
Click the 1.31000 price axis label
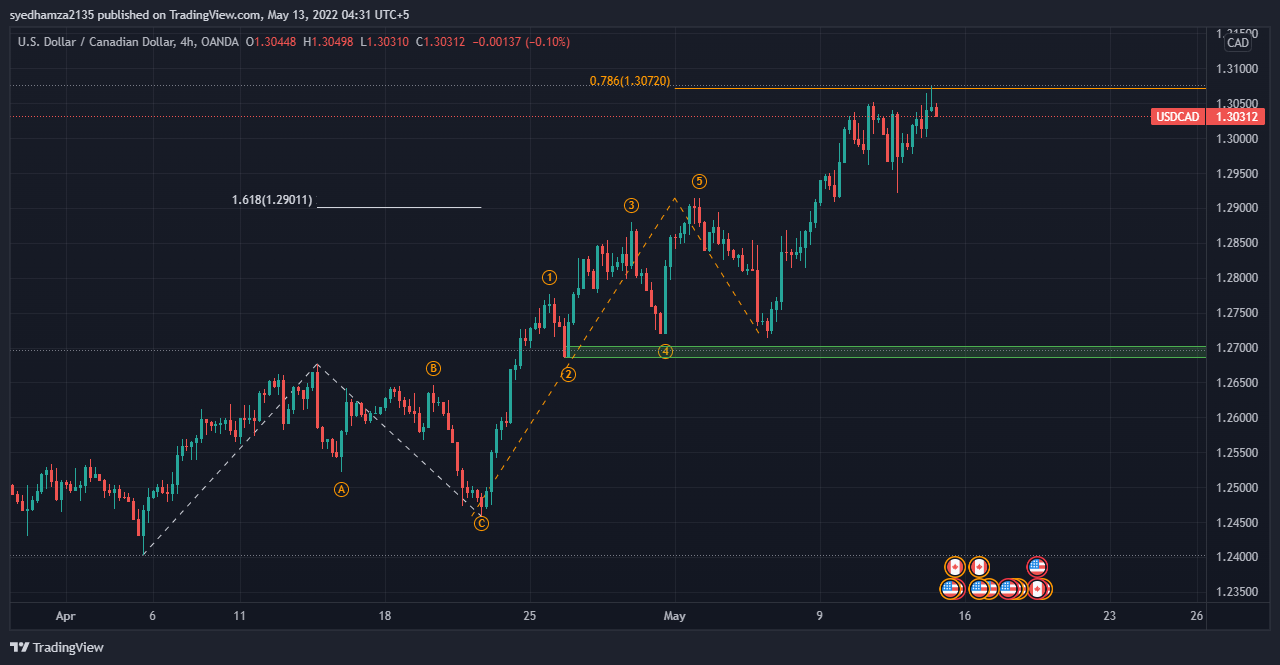point(1236,69)
